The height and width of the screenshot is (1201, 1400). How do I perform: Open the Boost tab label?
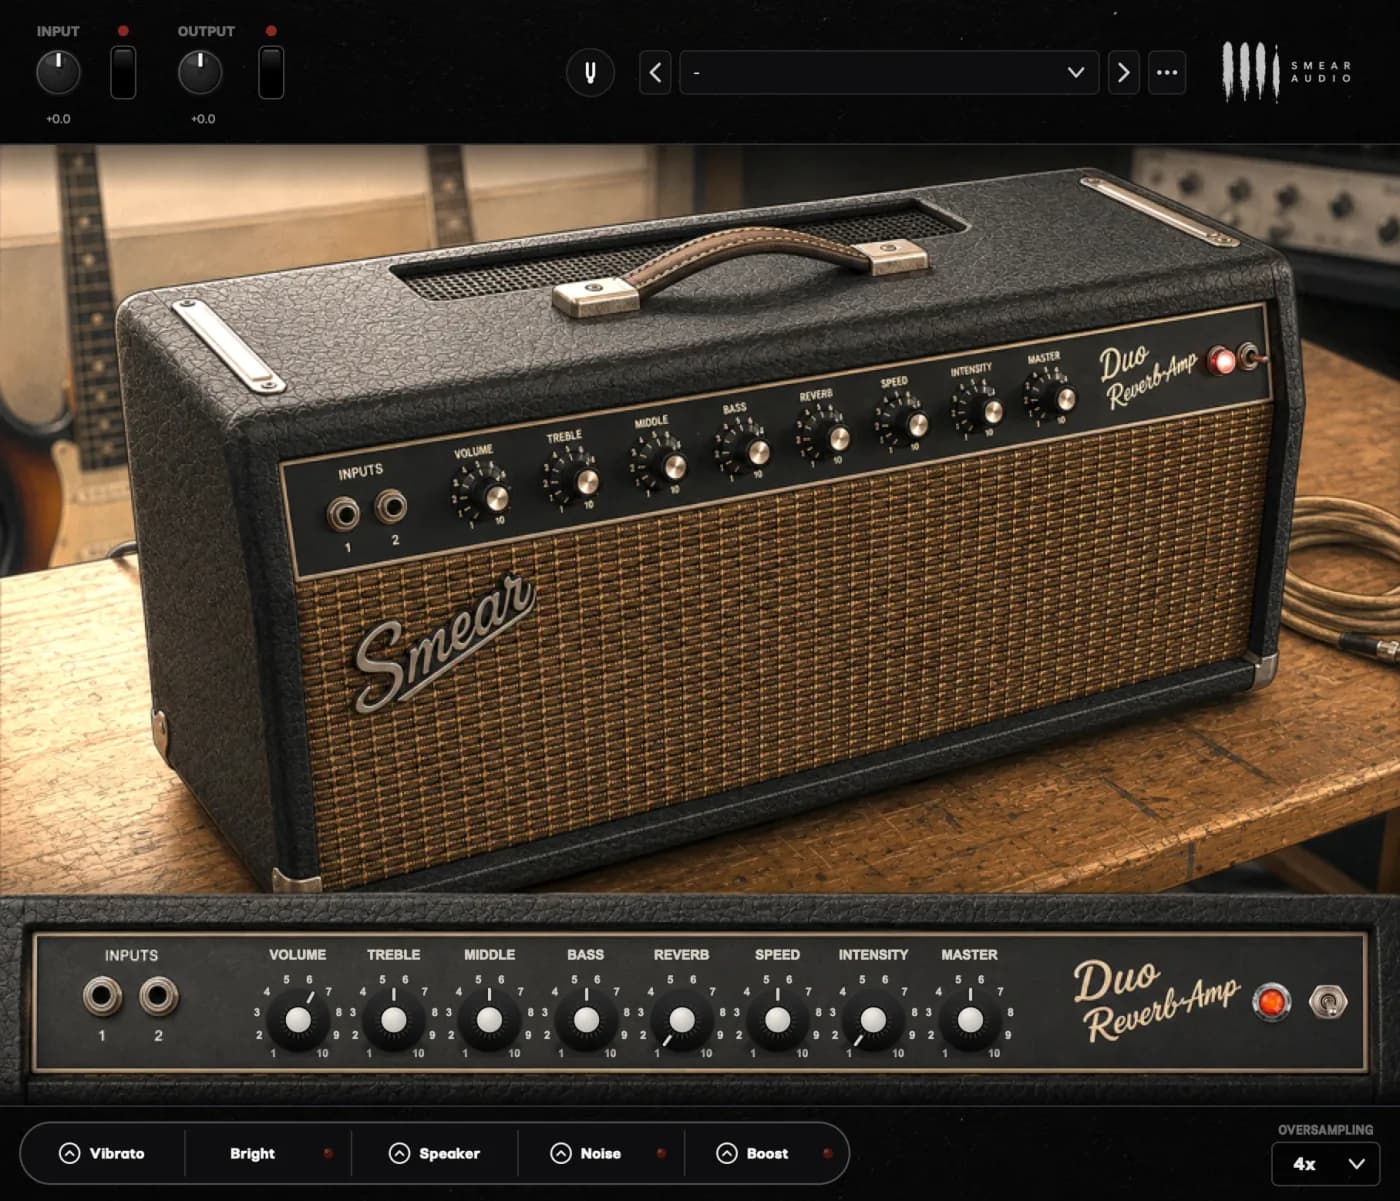point(767,1153)
